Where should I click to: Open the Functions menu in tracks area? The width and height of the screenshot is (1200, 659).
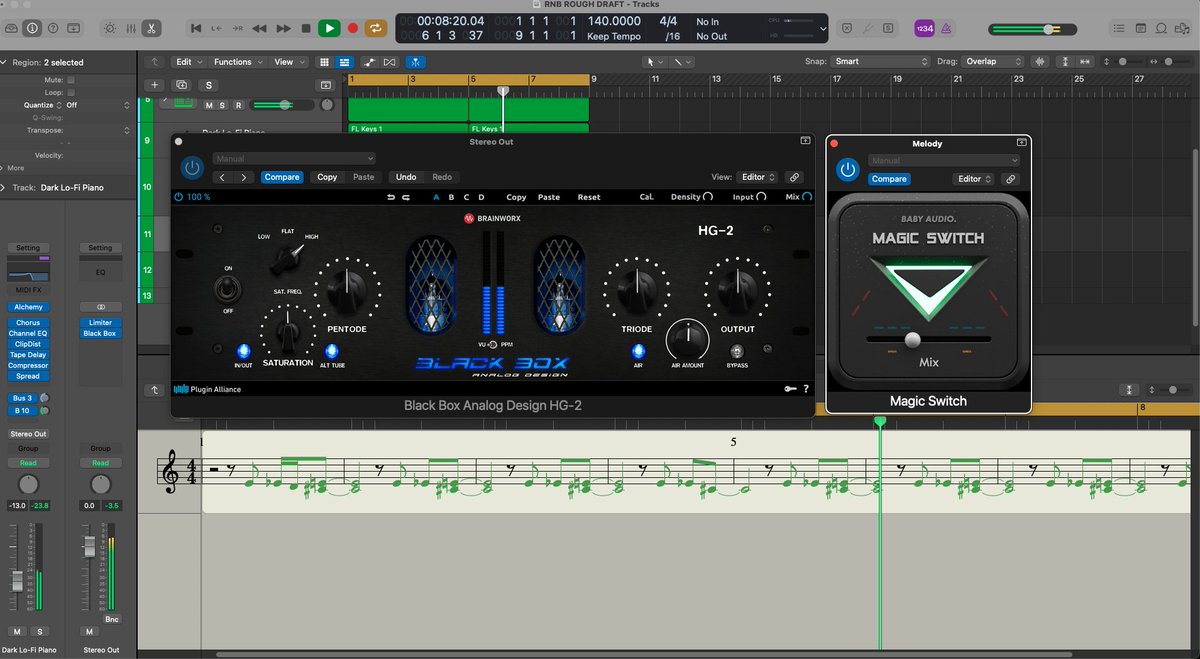(x=237, y=61)
